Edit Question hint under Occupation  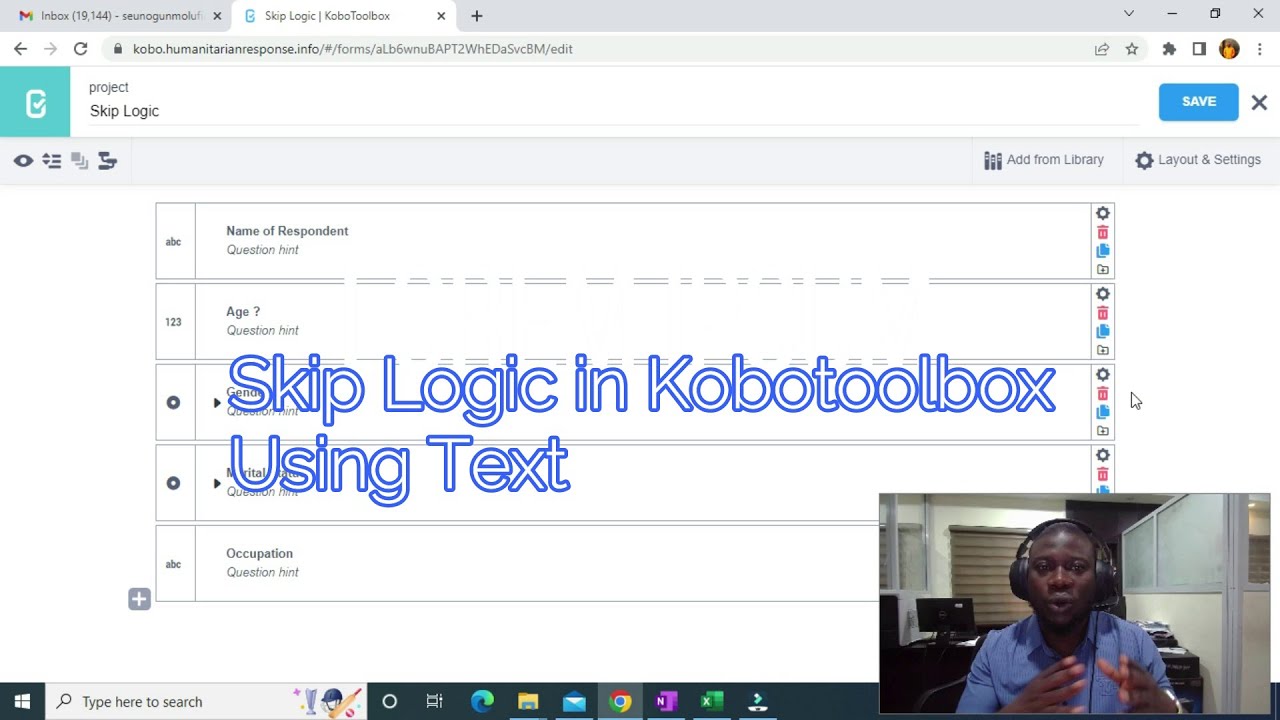[x=262, y=573]
